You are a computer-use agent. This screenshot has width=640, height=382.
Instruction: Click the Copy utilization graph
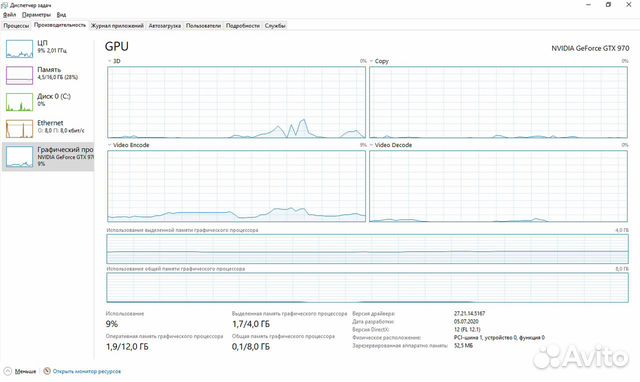[x=498, y=102]
